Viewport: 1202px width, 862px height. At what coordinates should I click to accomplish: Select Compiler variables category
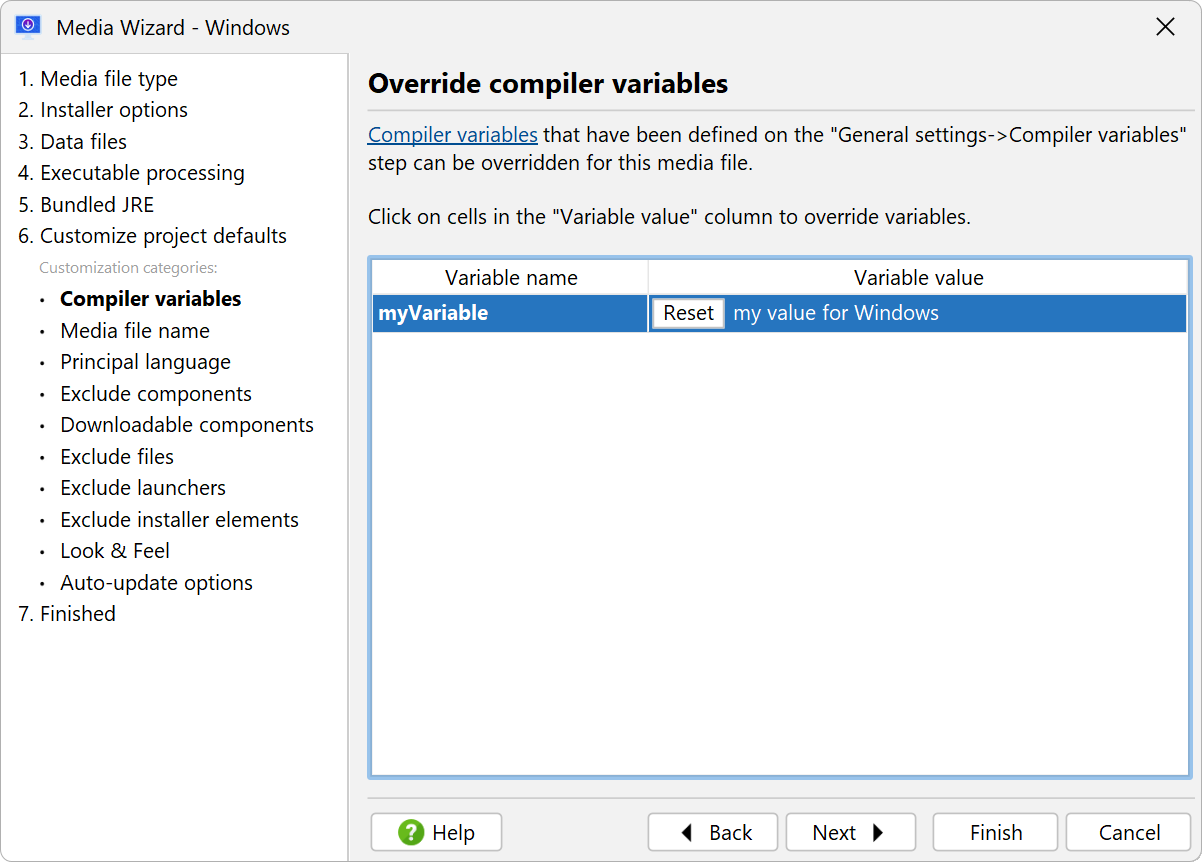151,299
